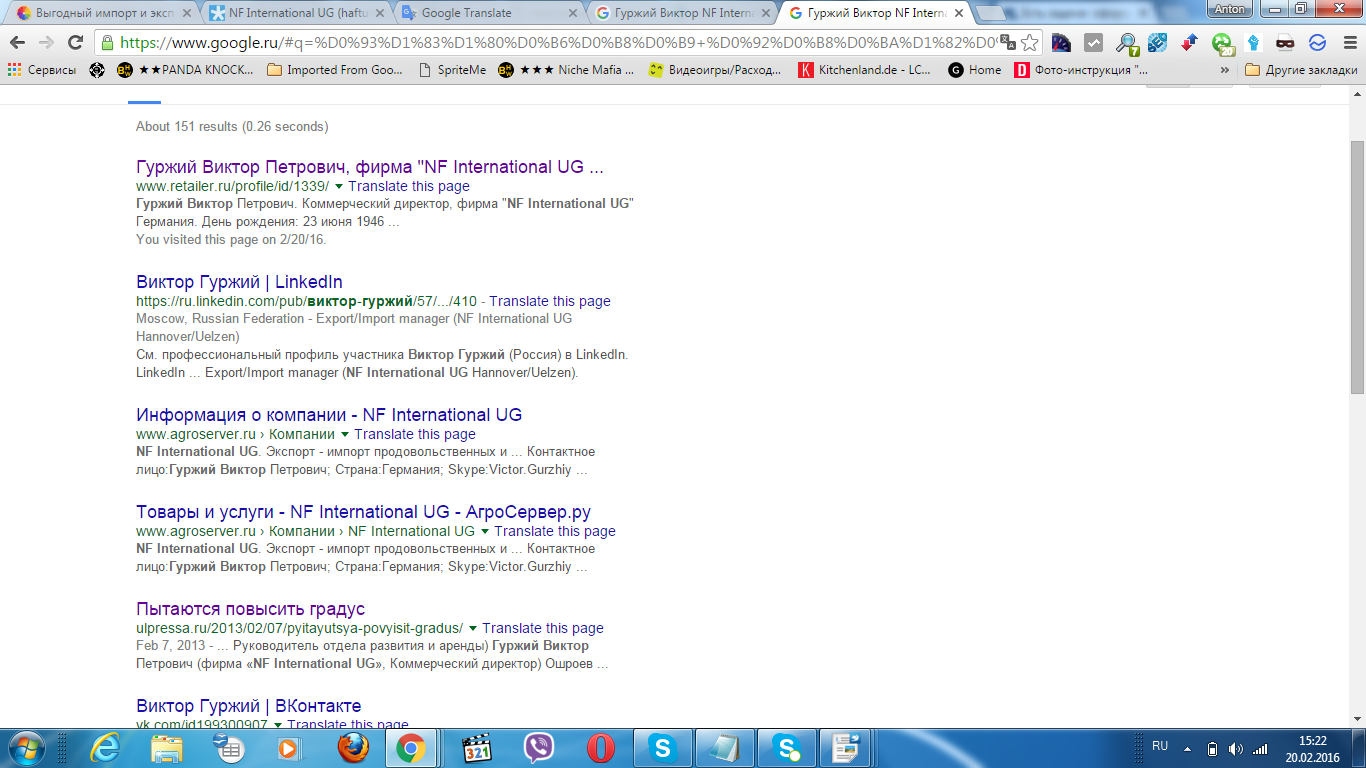Switch to the Chrome window on the taskbar
The image size is (1366, 768).
click(410, 748)
